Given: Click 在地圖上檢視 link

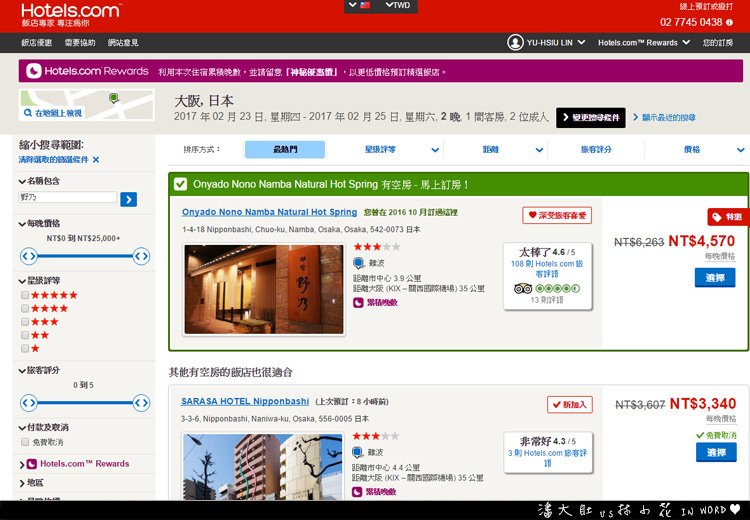Looking at the screenshot, I should (58, 113).
